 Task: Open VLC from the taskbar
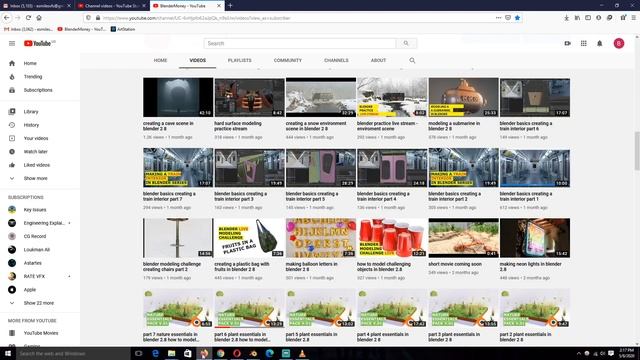302,353
